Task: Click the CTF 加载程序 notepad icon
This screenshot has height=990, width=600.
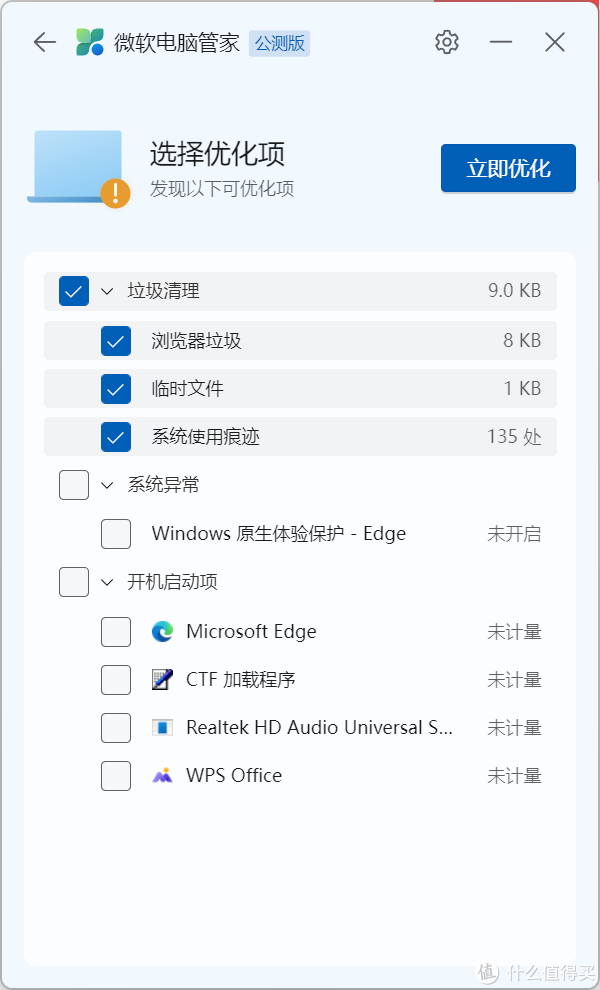Action: point(162,680)
